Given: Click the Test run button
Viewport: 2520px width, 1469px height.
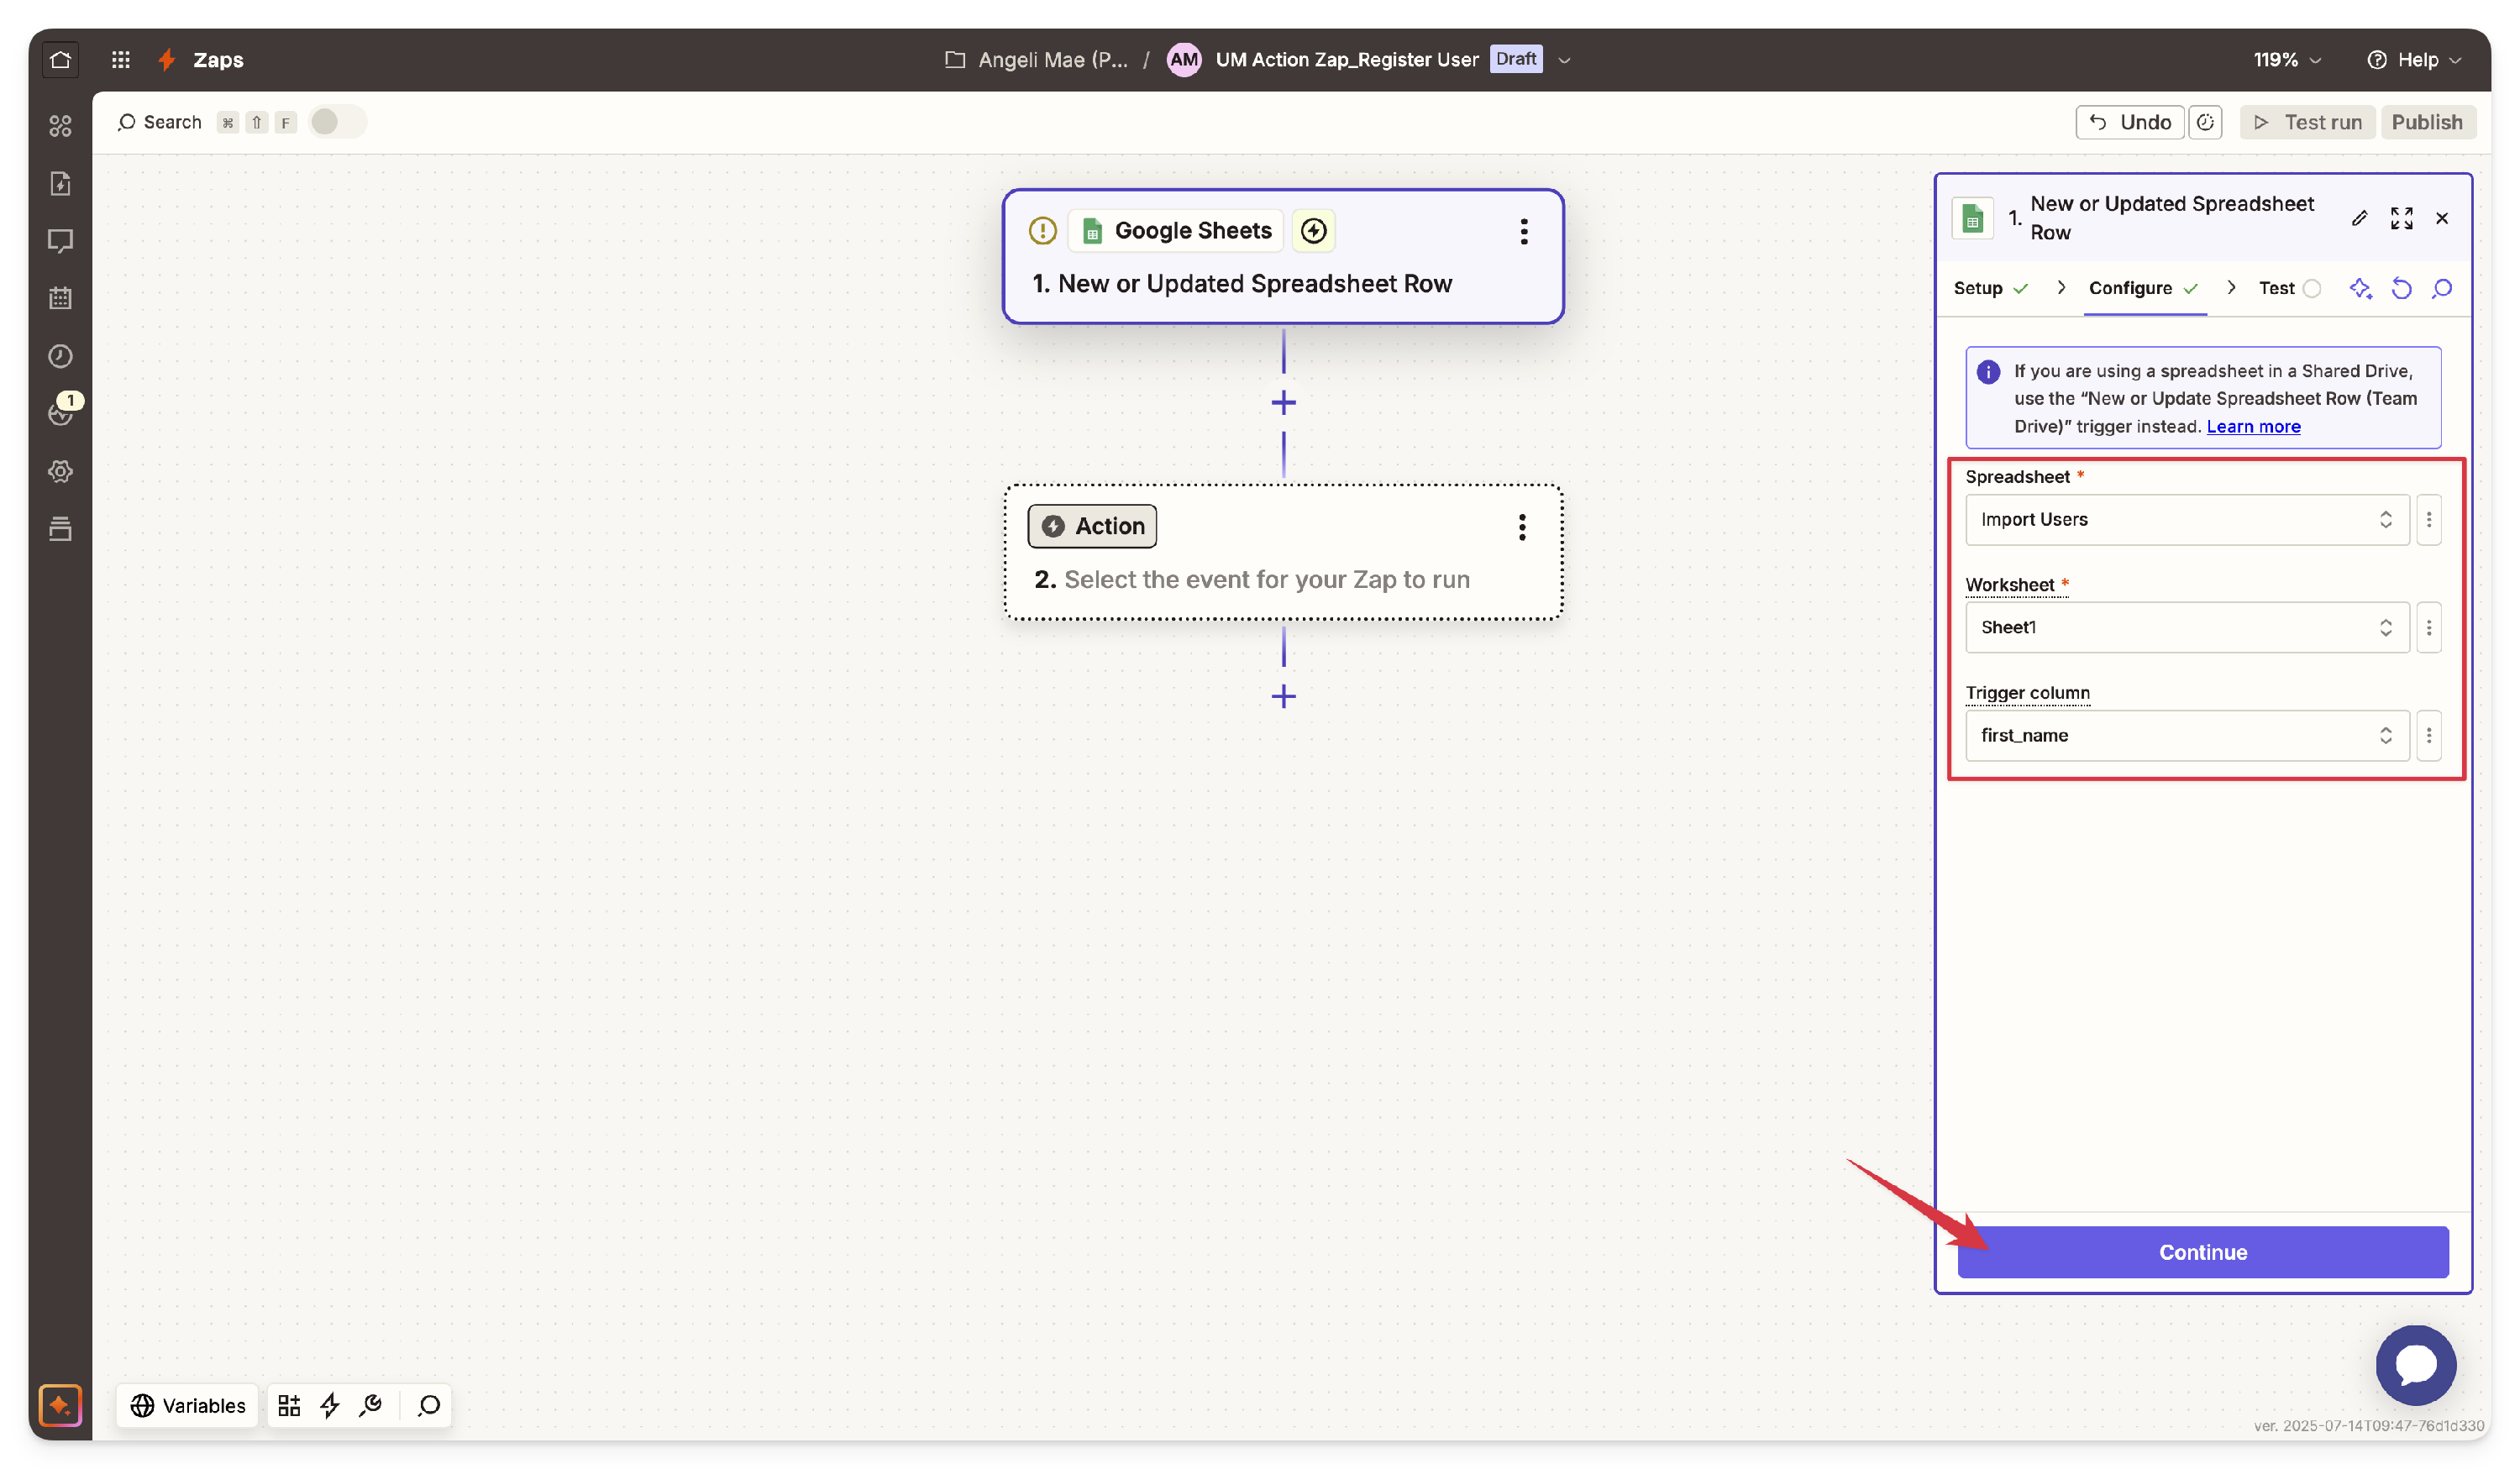Looking at the screenshot, I should click(2307, 122).
